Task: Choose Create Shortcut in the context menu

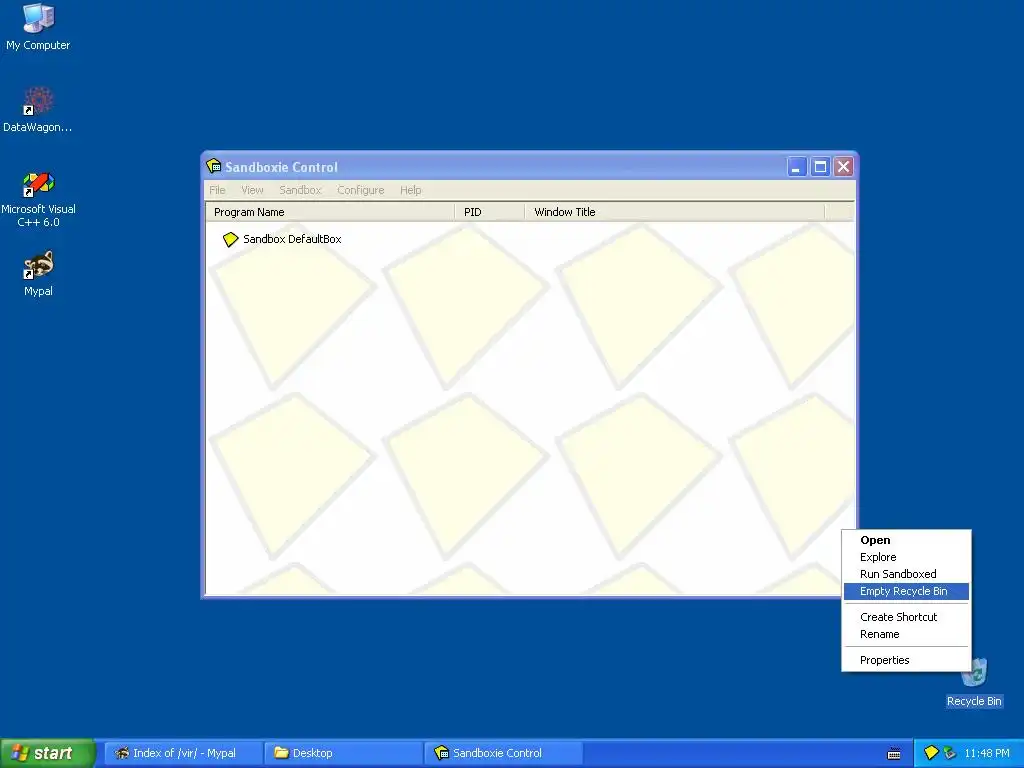Action: [906, 617]
